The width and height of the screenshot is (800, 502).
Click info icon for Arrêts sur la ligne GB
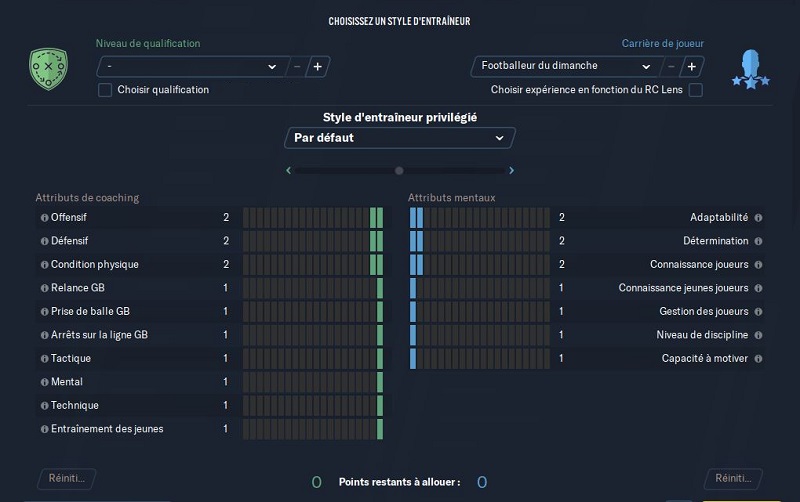[44, 335]
